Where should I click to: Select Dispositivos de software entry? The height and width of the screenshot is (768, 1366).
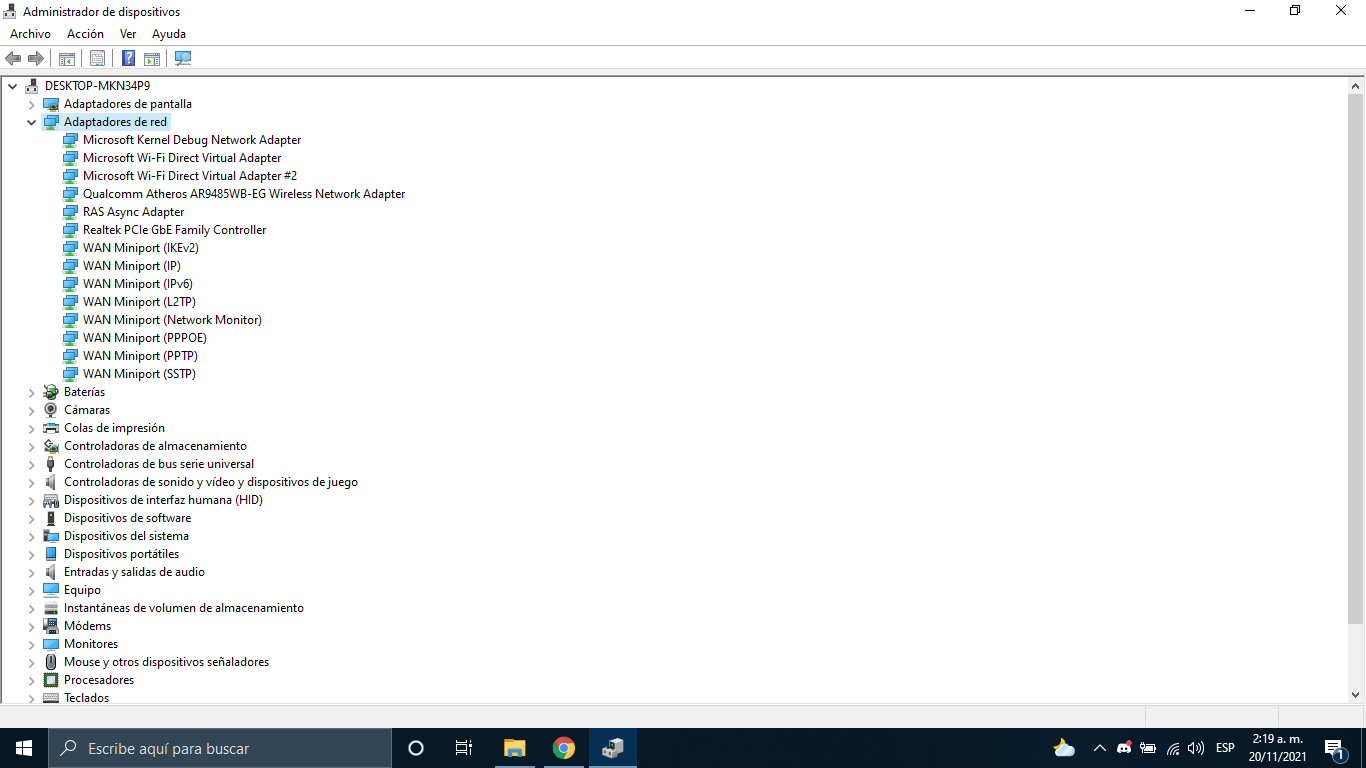tap(127, 518)
